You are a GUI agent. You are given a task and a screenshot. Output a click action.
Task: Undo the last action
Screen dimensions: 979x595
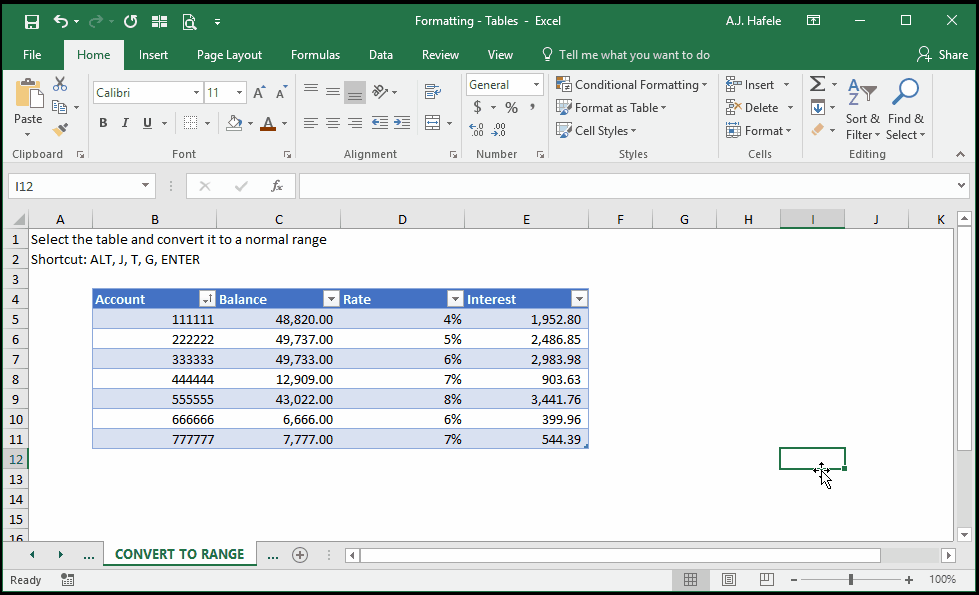[61, 21]
